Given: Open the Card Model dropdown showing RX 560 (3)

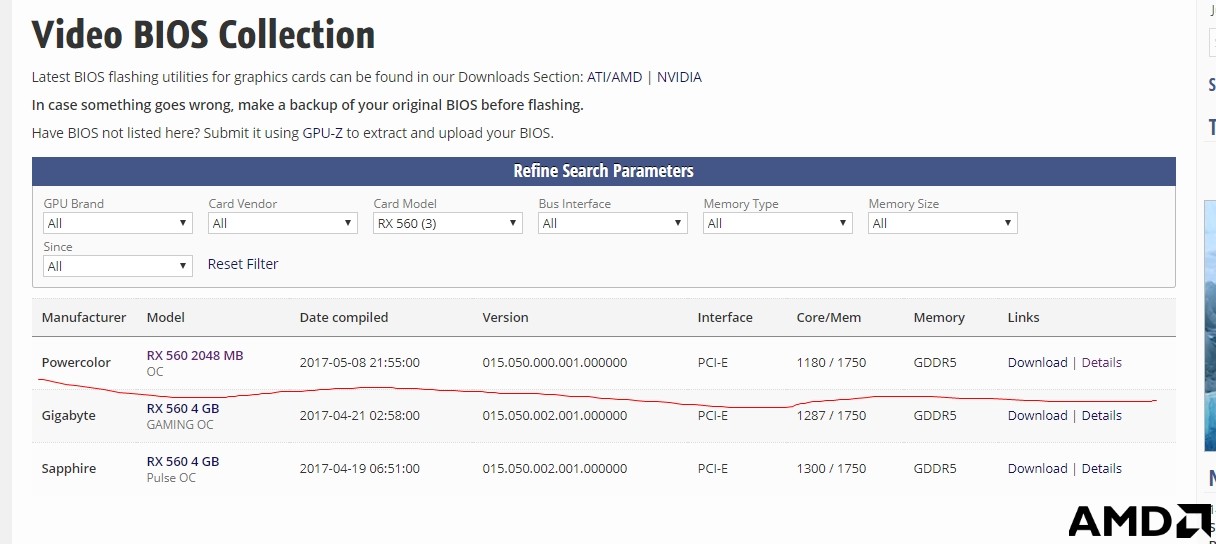Looking at the screenshot, I should click(448, 223).
